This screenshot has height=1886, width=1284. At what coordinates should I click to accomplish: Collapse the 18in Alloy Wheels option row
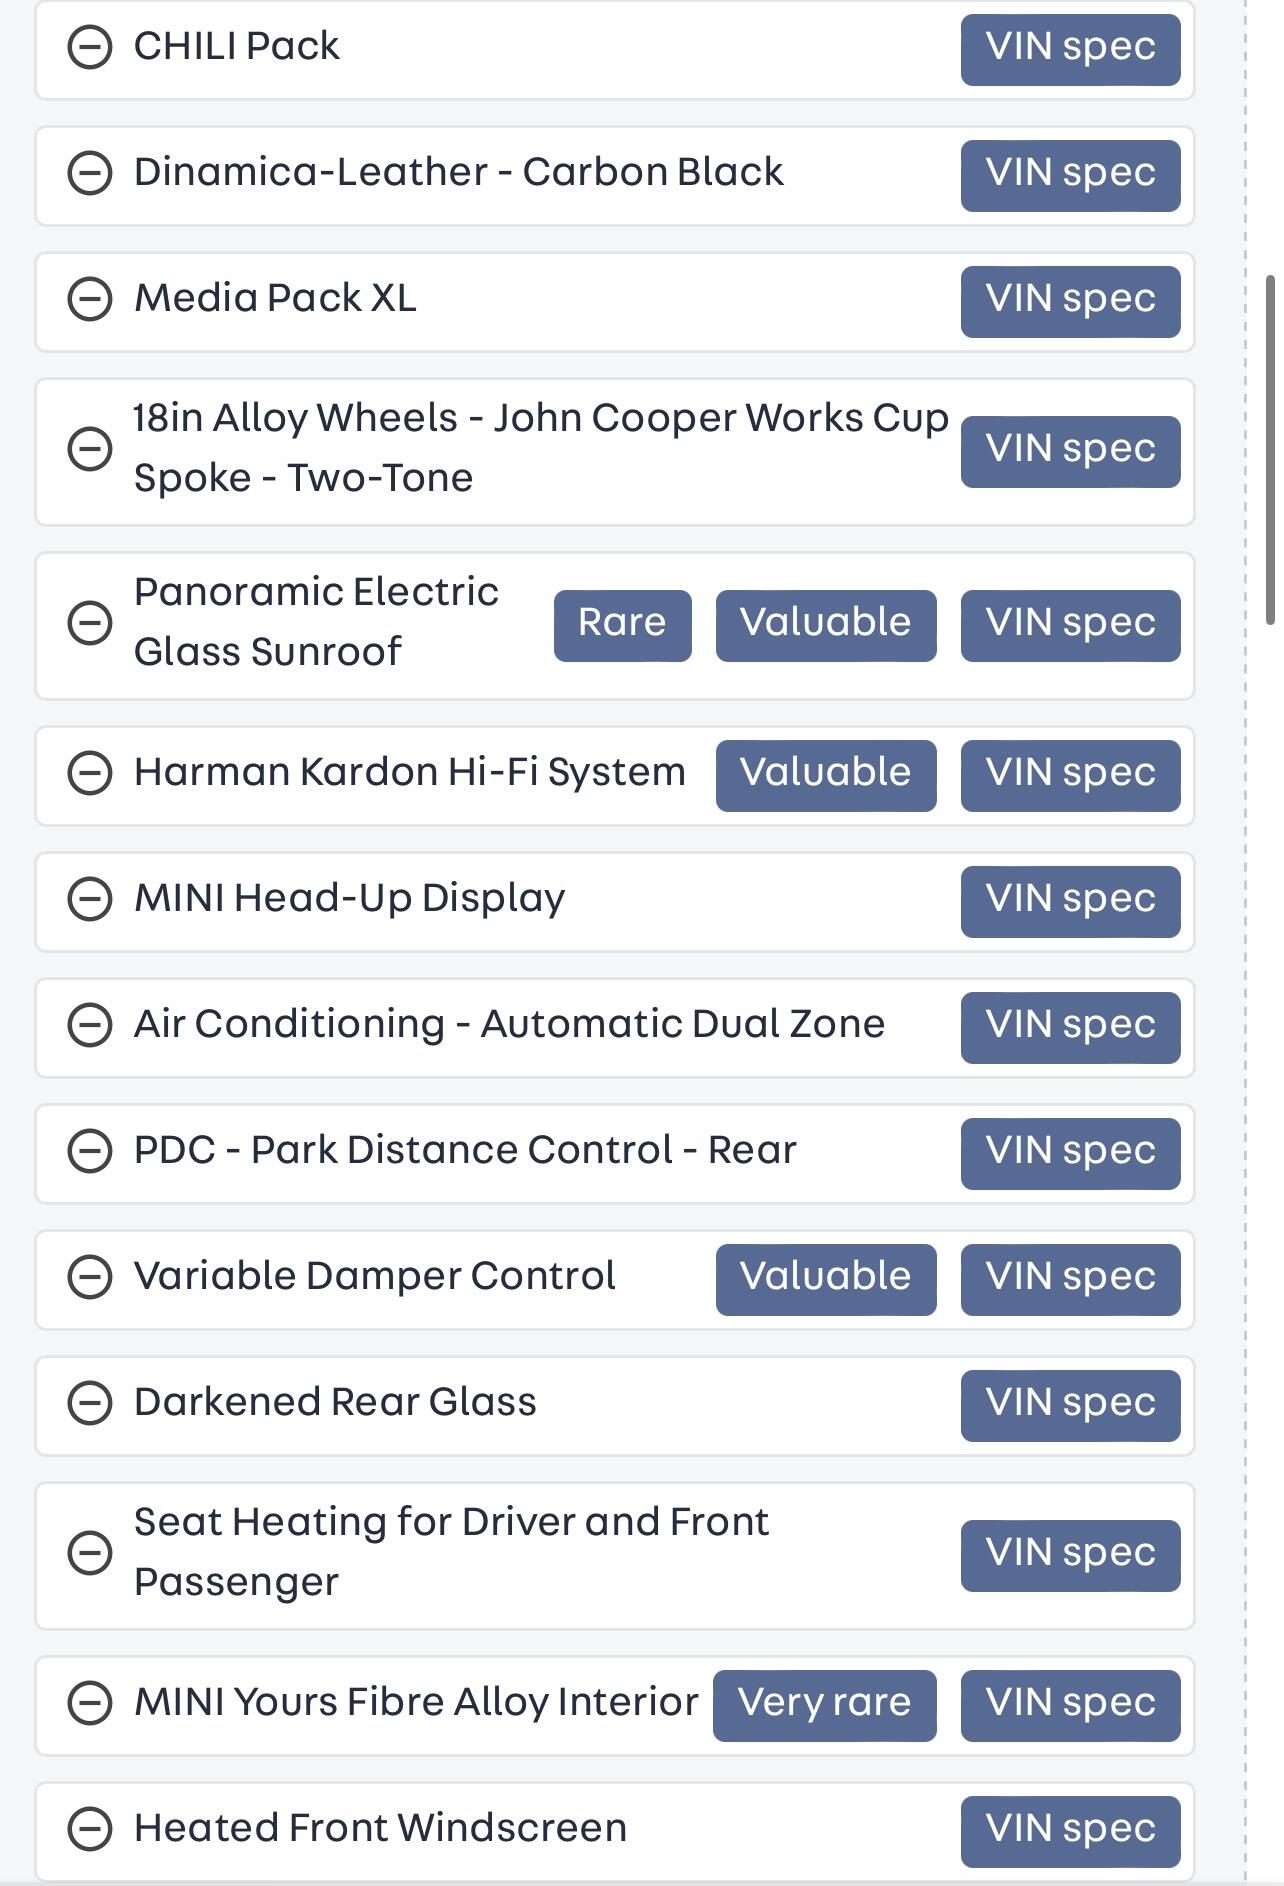click(89, 449)
